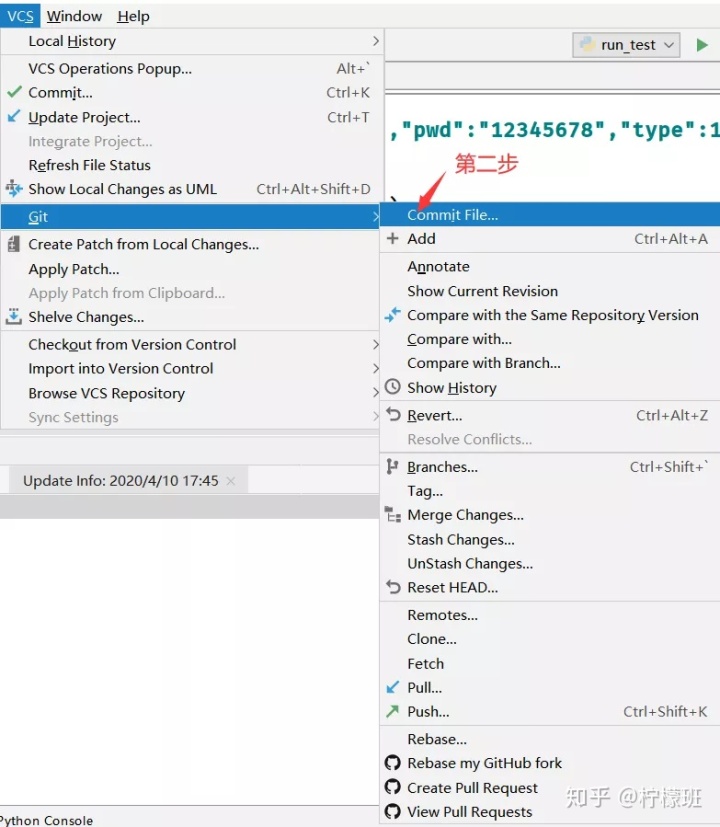This screenshot has width=720, height=827.
Task: Click the reset arrow icon beside Reset HEAD
Action: (393, 586)
